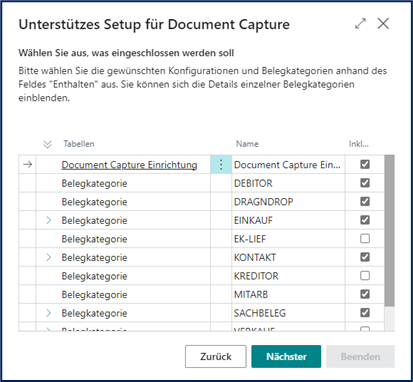Click the Document Capture Ein... name cell
413x382 pixels.
(288, 165)
